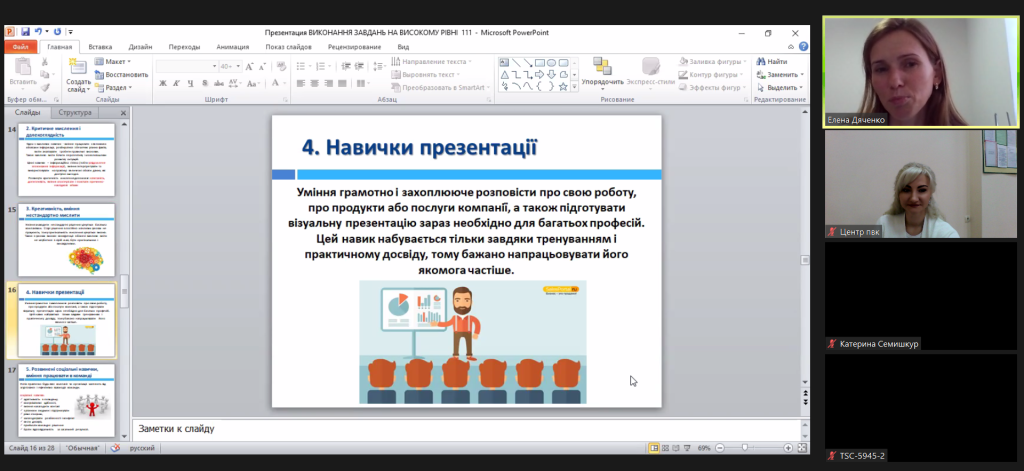Expand the Выделить select dropdown
1024x471 pixels.
pos(783,87)
